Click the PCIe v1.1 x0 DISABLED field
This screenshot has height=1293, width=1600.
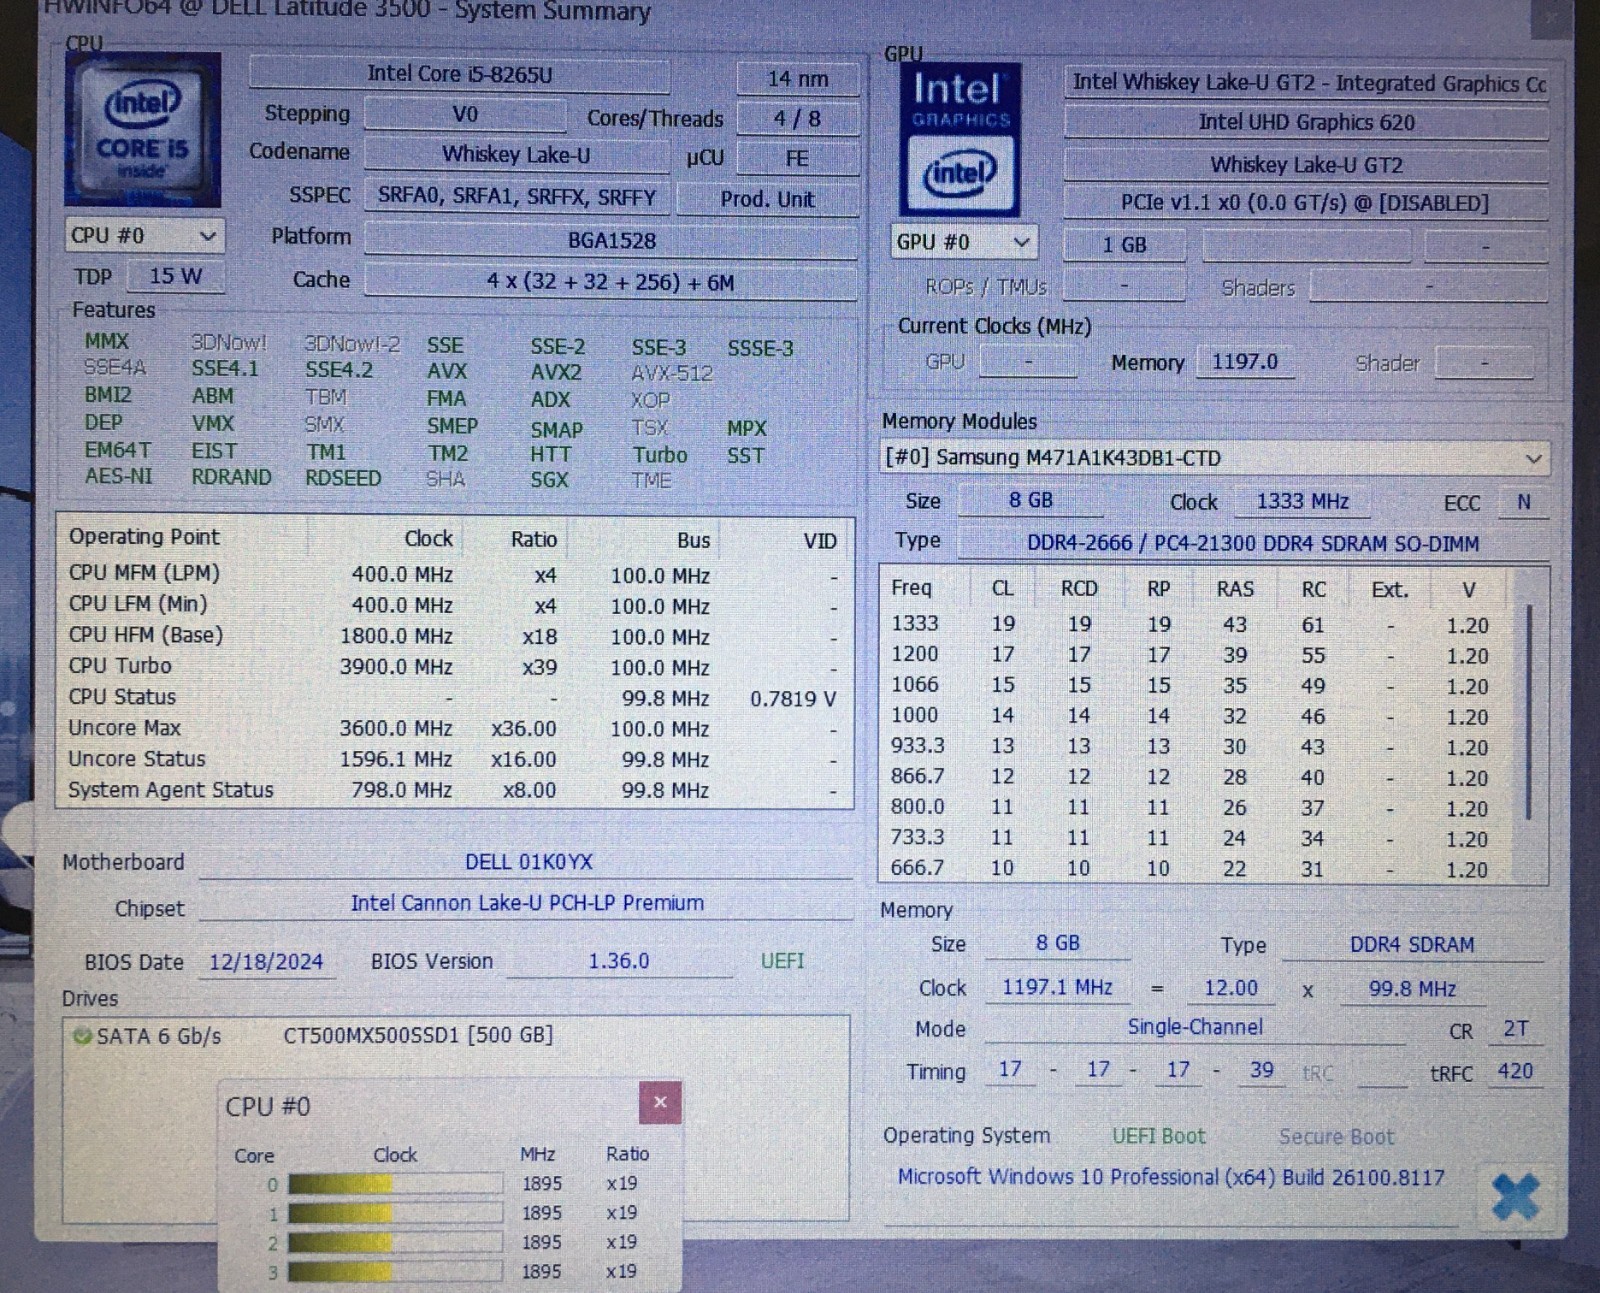tap(1306, 203)
